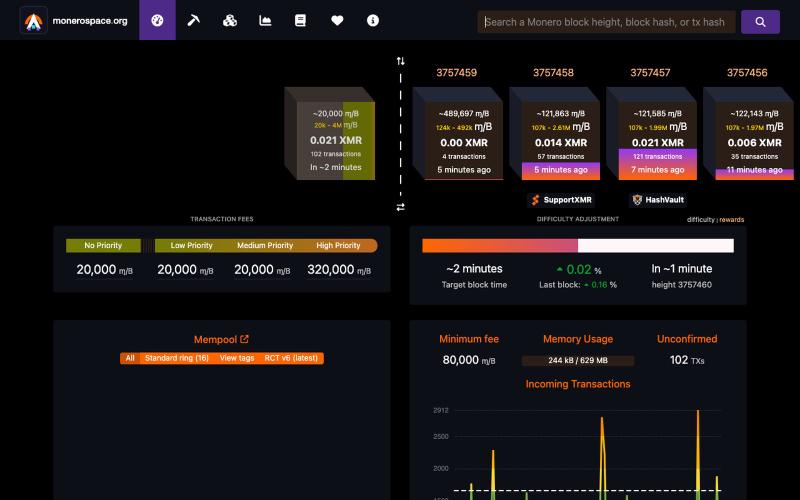The height and width of the screenshot is (500, 800).
Task: Select the dashboard gauge icon
Action: (x=157, y=20)
